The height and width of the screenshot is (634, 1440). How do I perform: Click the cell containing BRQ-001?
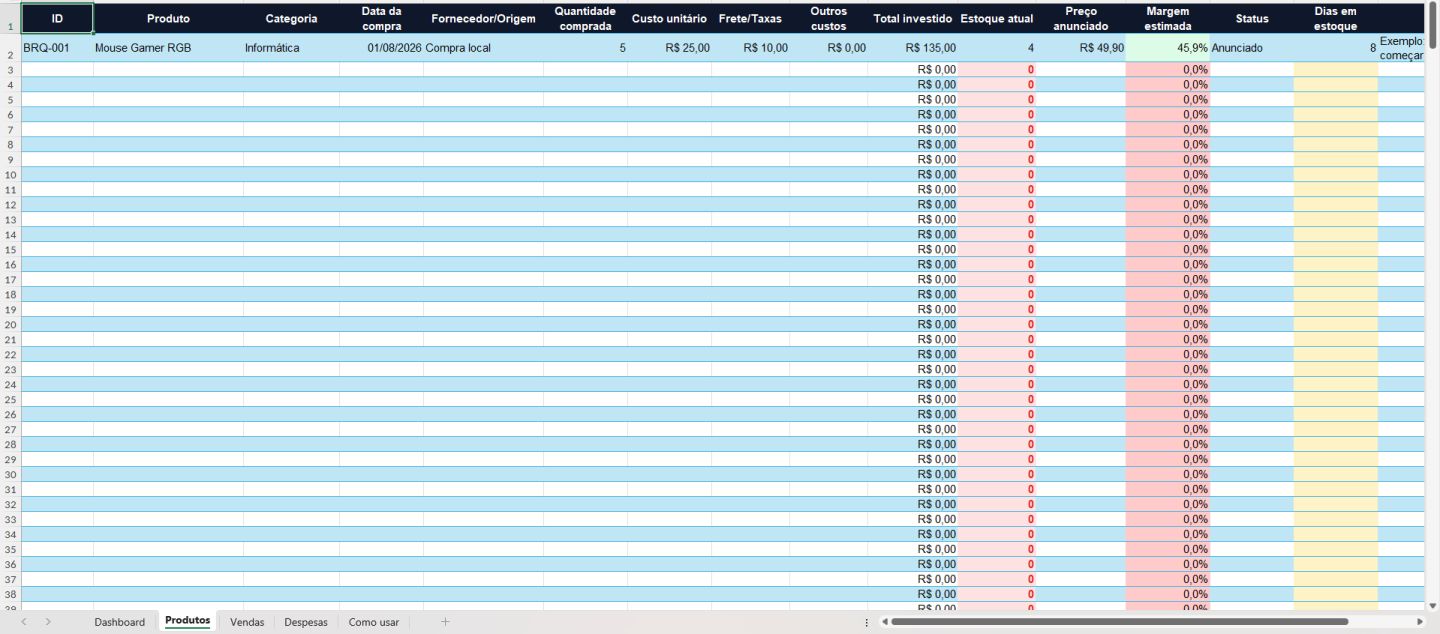pyautogui.click(x=57, y=48)
